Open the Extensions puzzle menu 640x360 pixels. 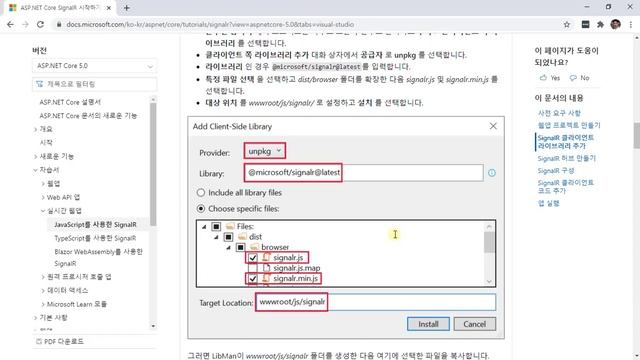(x=600, y=24)
